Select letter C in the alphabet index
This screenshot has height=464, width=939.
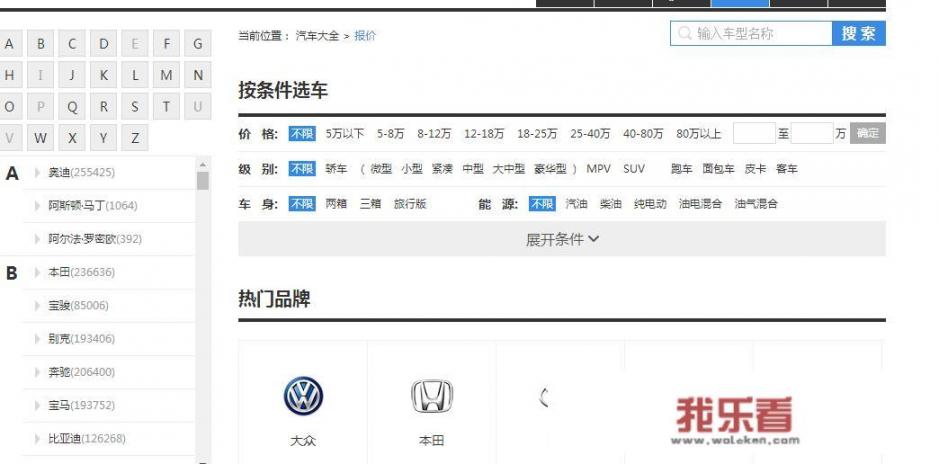pyautogui.click(x=72, y=44)
